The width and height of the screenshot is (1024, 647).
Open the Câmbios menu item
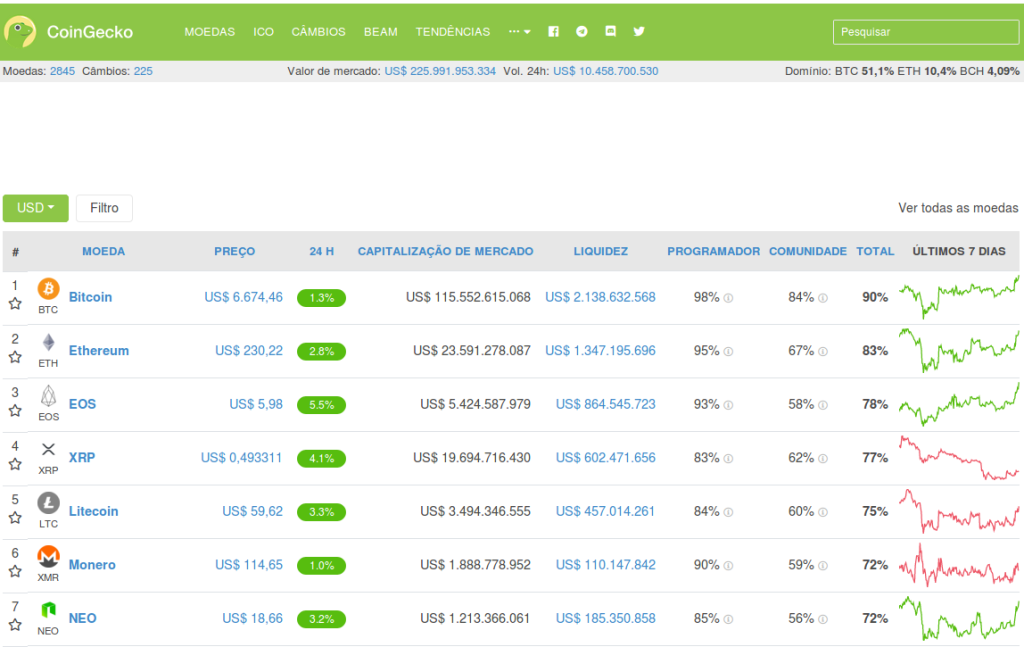pos(318,31)
